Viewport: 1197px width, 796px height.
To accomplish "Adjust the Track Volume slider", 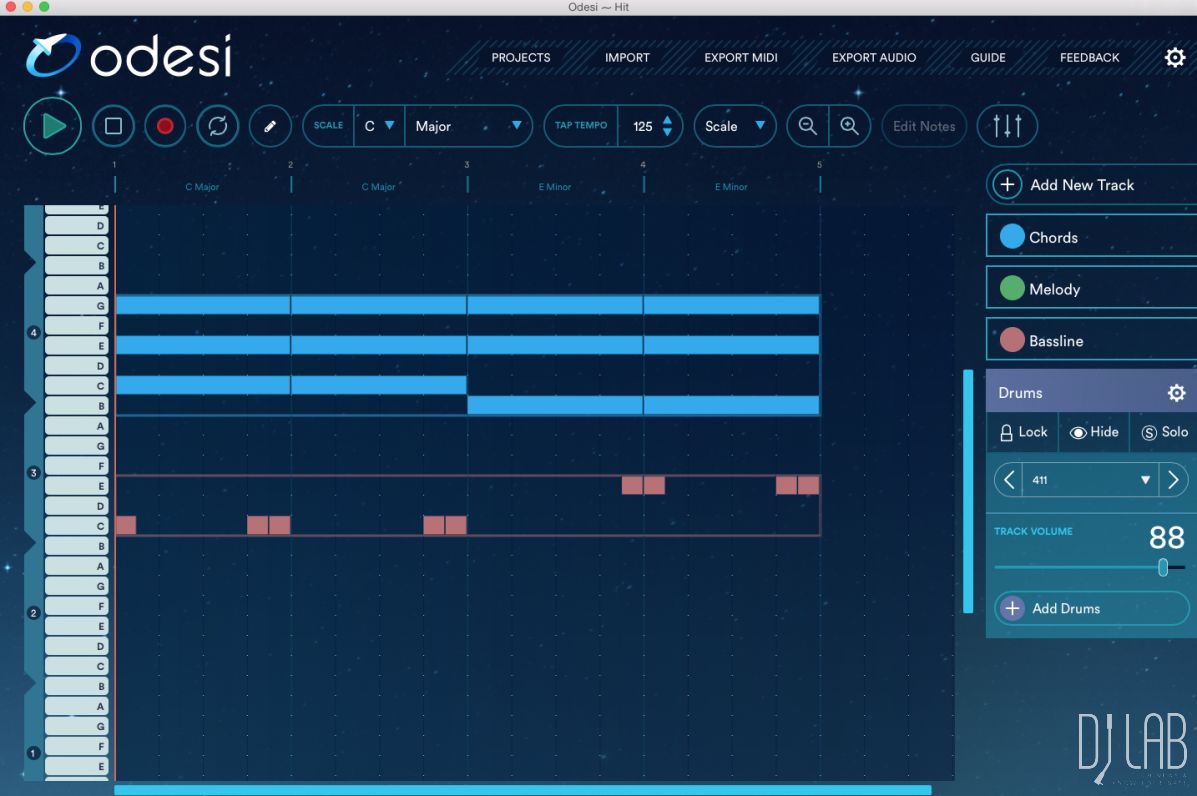I will click(1162, 567).
